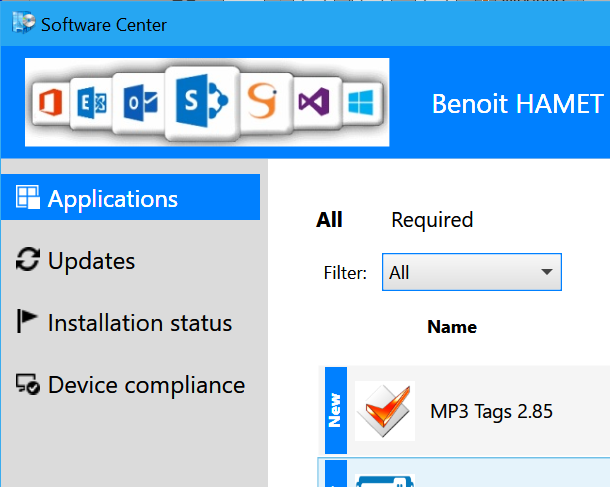Sort by the Name column header

coord(452,327)
